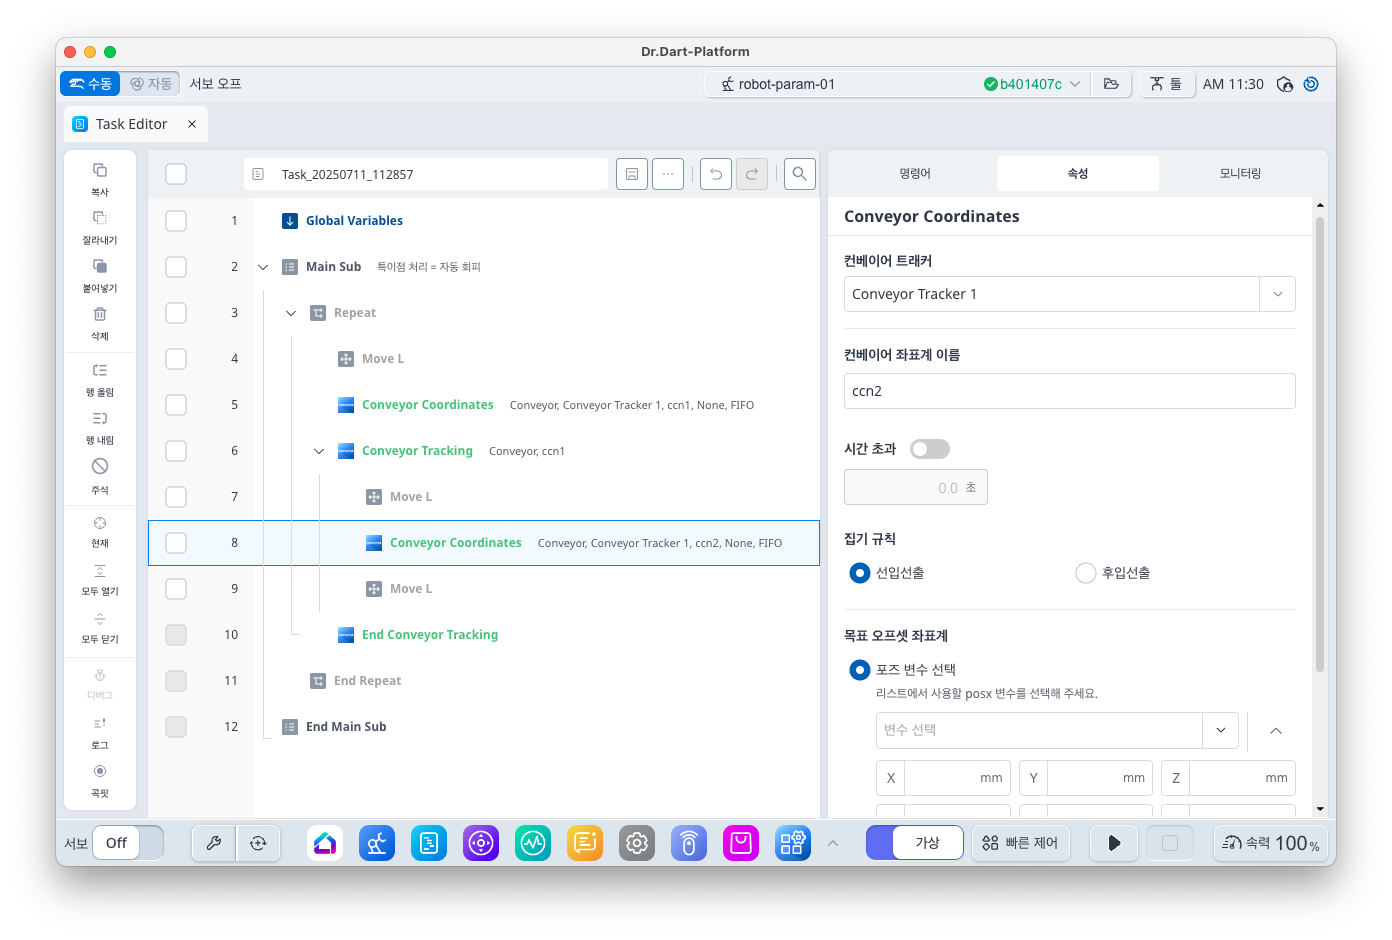Click the play button in bottom bar
The image size is (1392, 940).
click(1114, 843)
